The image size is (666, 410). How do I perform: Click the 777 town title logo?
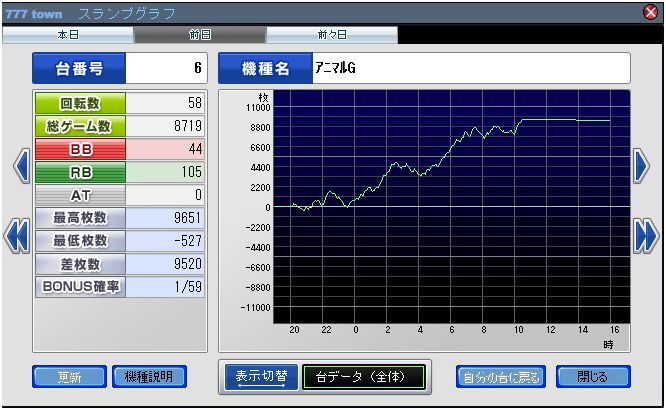[34, 14]
